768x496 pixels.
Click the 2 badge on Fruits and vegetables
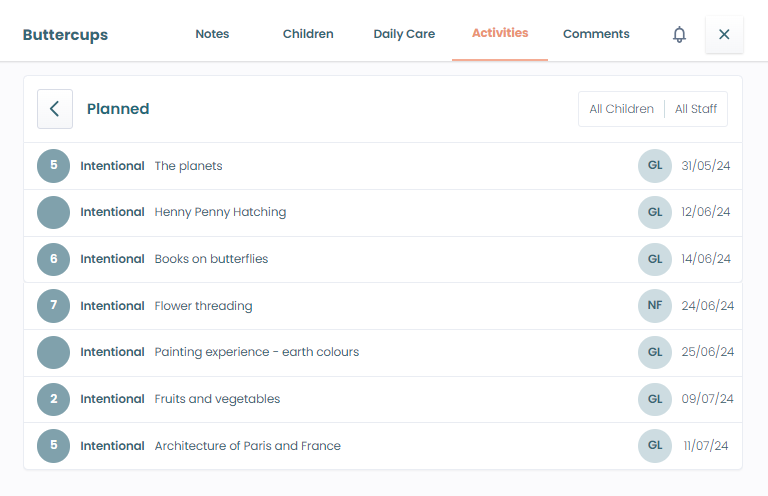[x=54, y=399]
